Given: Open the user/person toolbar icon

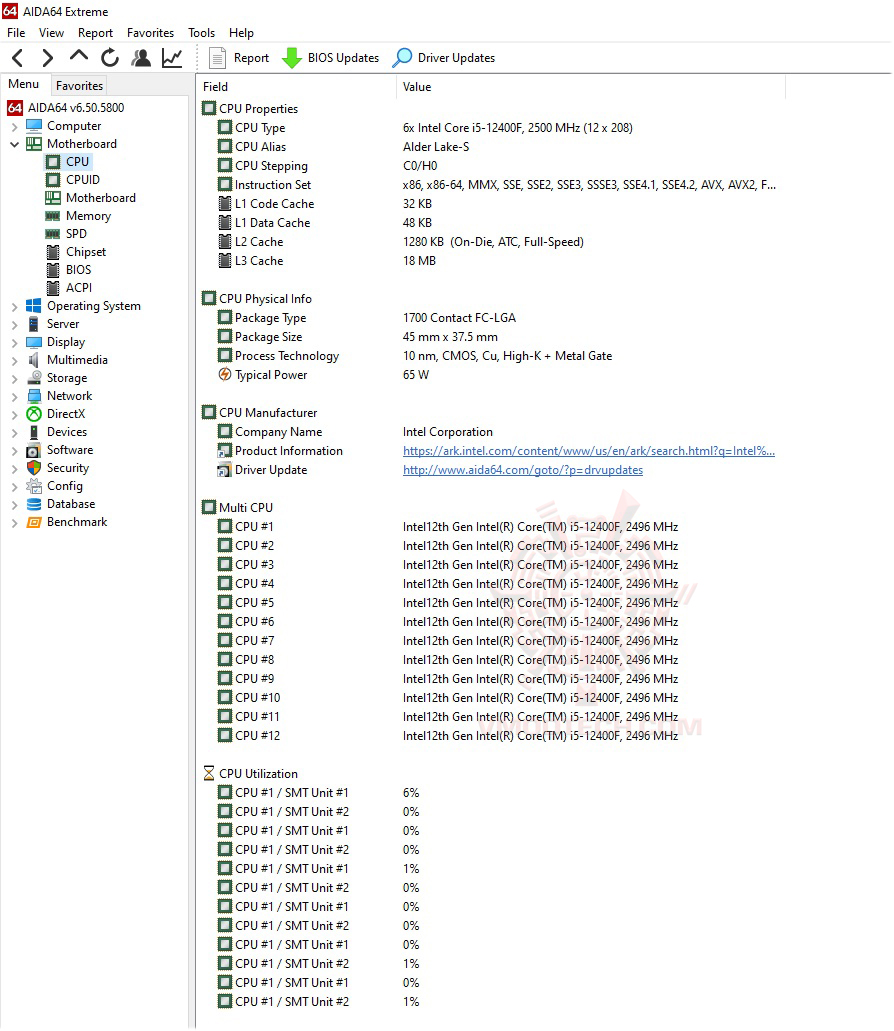Looking at the screenshot, I should coord(141,58).
